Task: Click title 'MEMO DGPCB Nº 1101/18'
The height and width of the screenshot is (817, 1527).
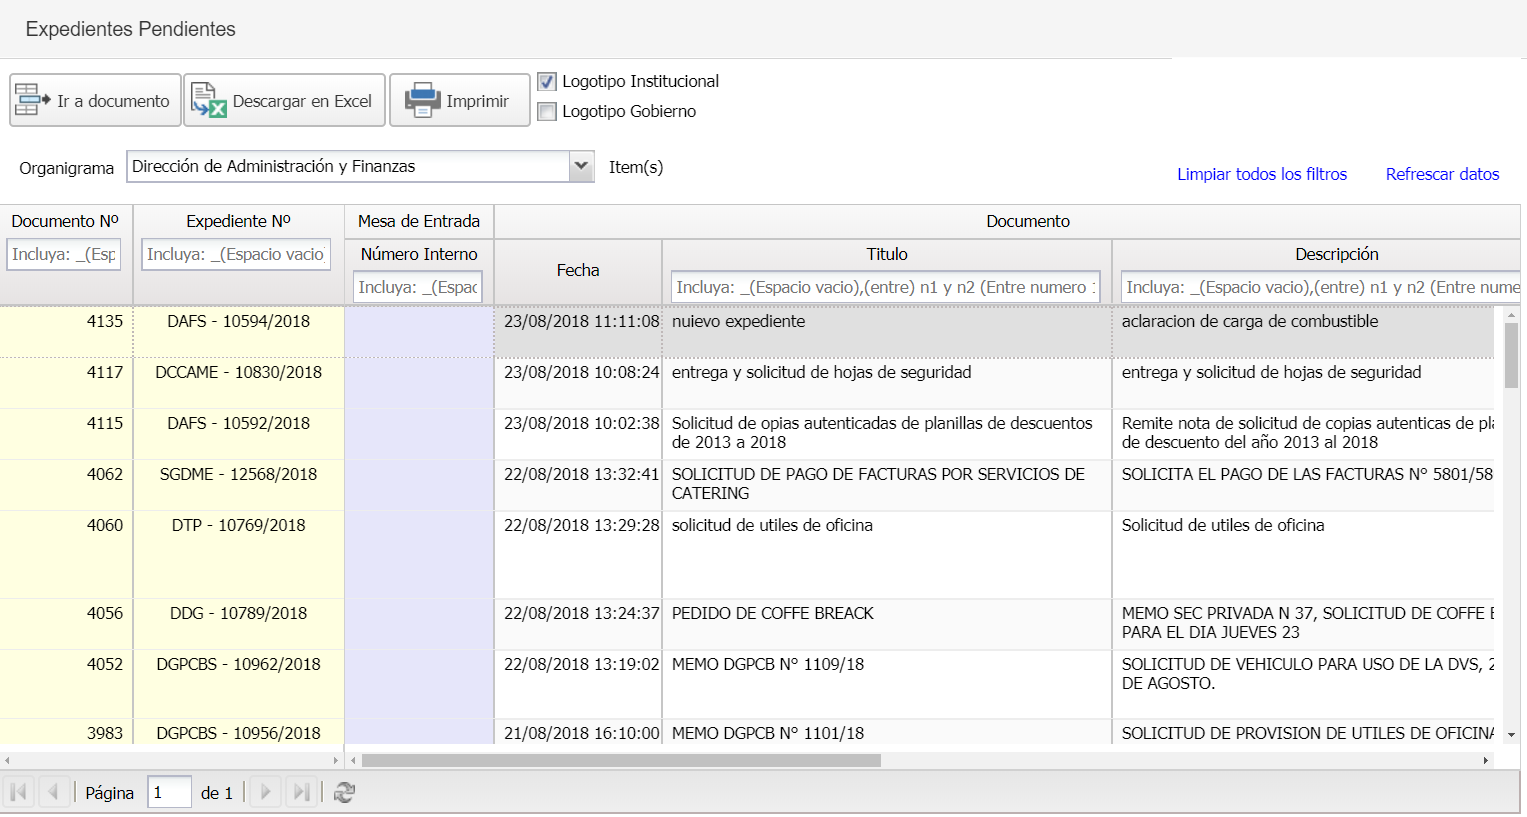Action: (768, 733)
